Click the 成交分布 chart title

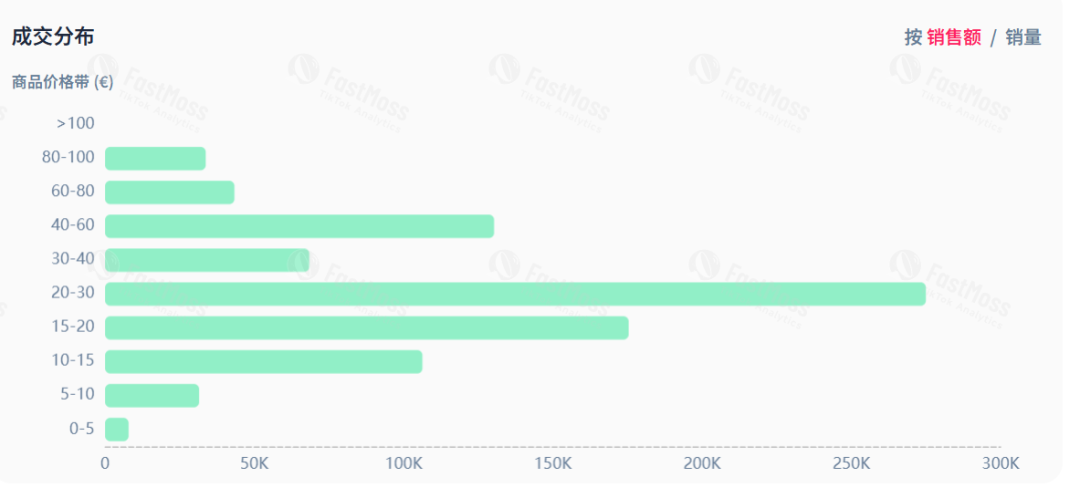[53, 37]
